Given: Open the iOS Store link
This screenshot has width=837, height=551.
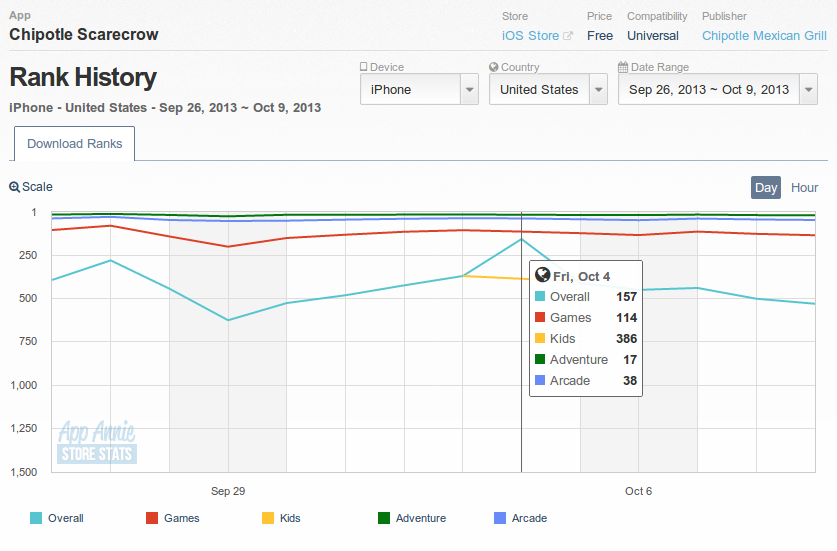Looking at the screenshot, I should (530, 36).
